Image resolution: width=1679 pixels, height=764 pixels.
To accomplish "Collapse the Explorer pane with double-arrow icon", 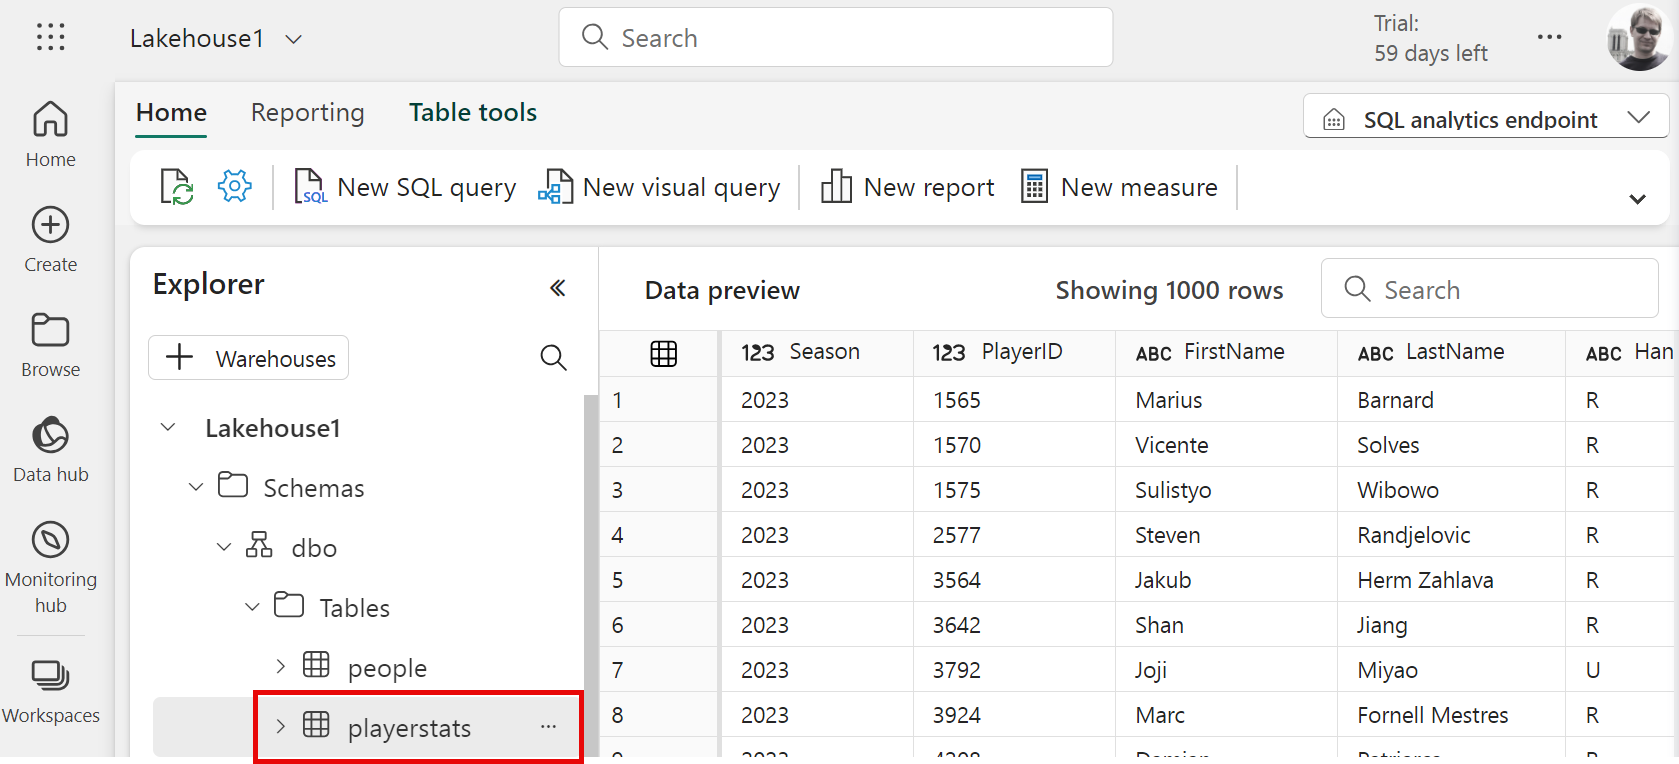I will coord(558,288).
